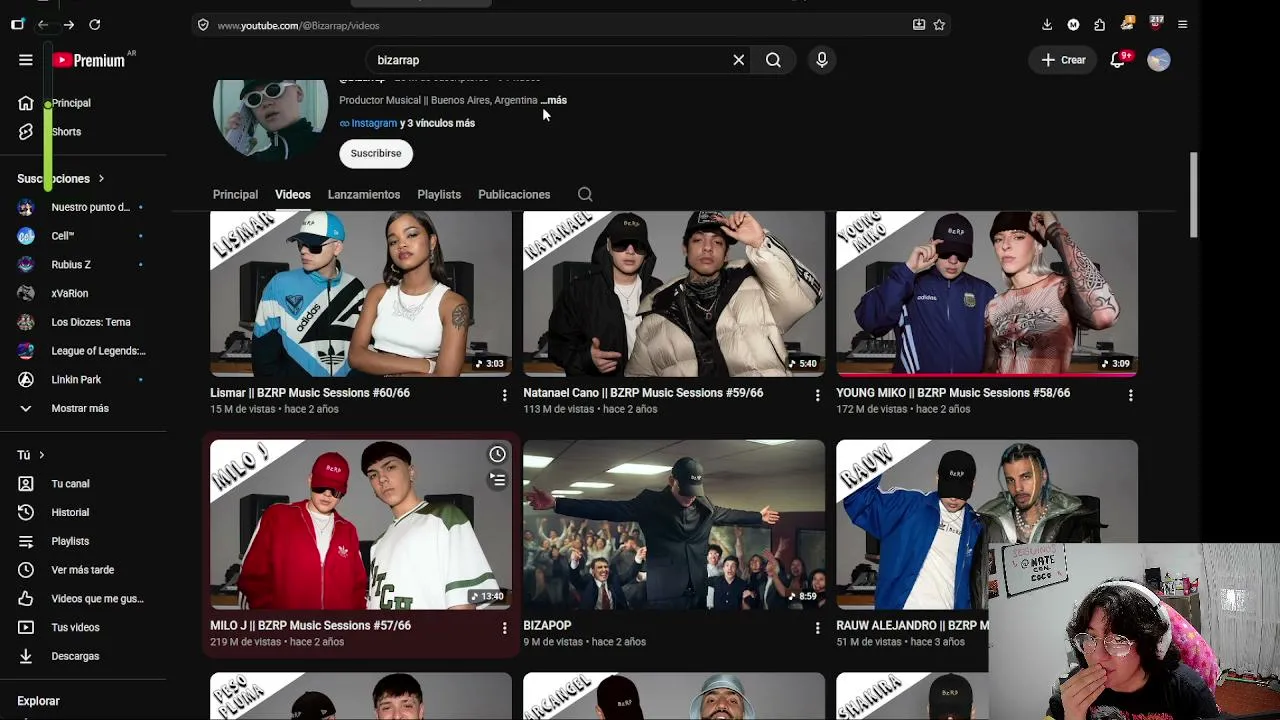
Task: Click the site security shield icon
Action: coord(203,25)
